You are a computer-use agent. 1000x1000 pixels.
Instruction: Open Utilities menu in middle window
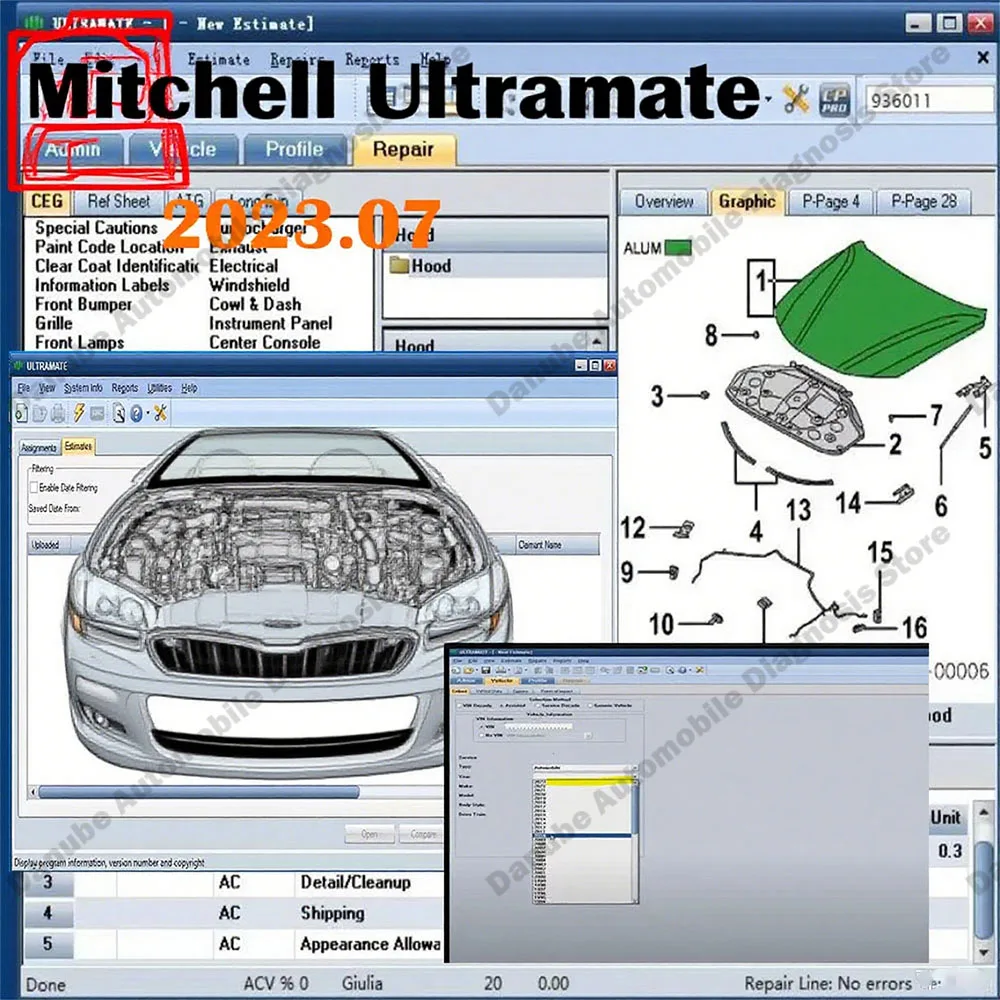point(159,388)
